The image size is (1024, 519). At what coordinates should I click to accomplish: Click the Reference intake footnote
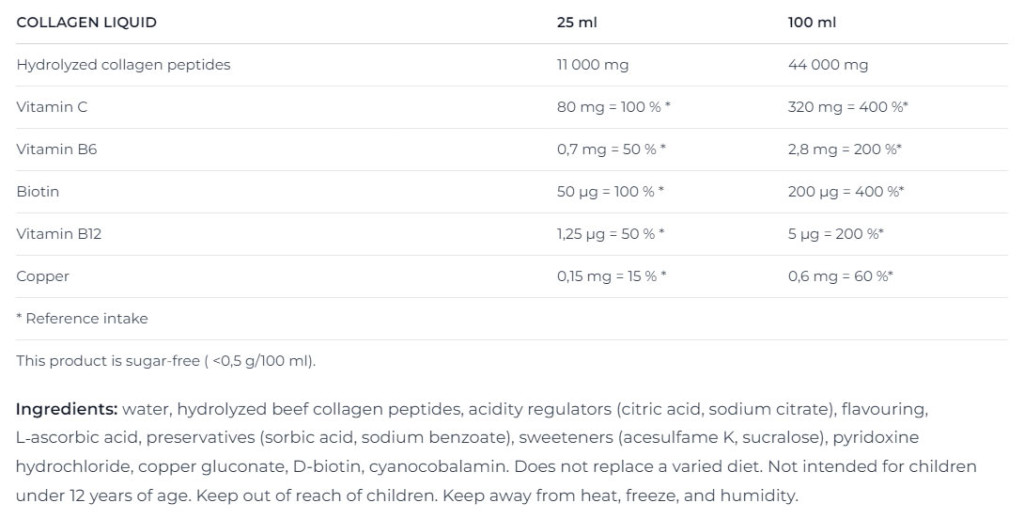[82, 319]
